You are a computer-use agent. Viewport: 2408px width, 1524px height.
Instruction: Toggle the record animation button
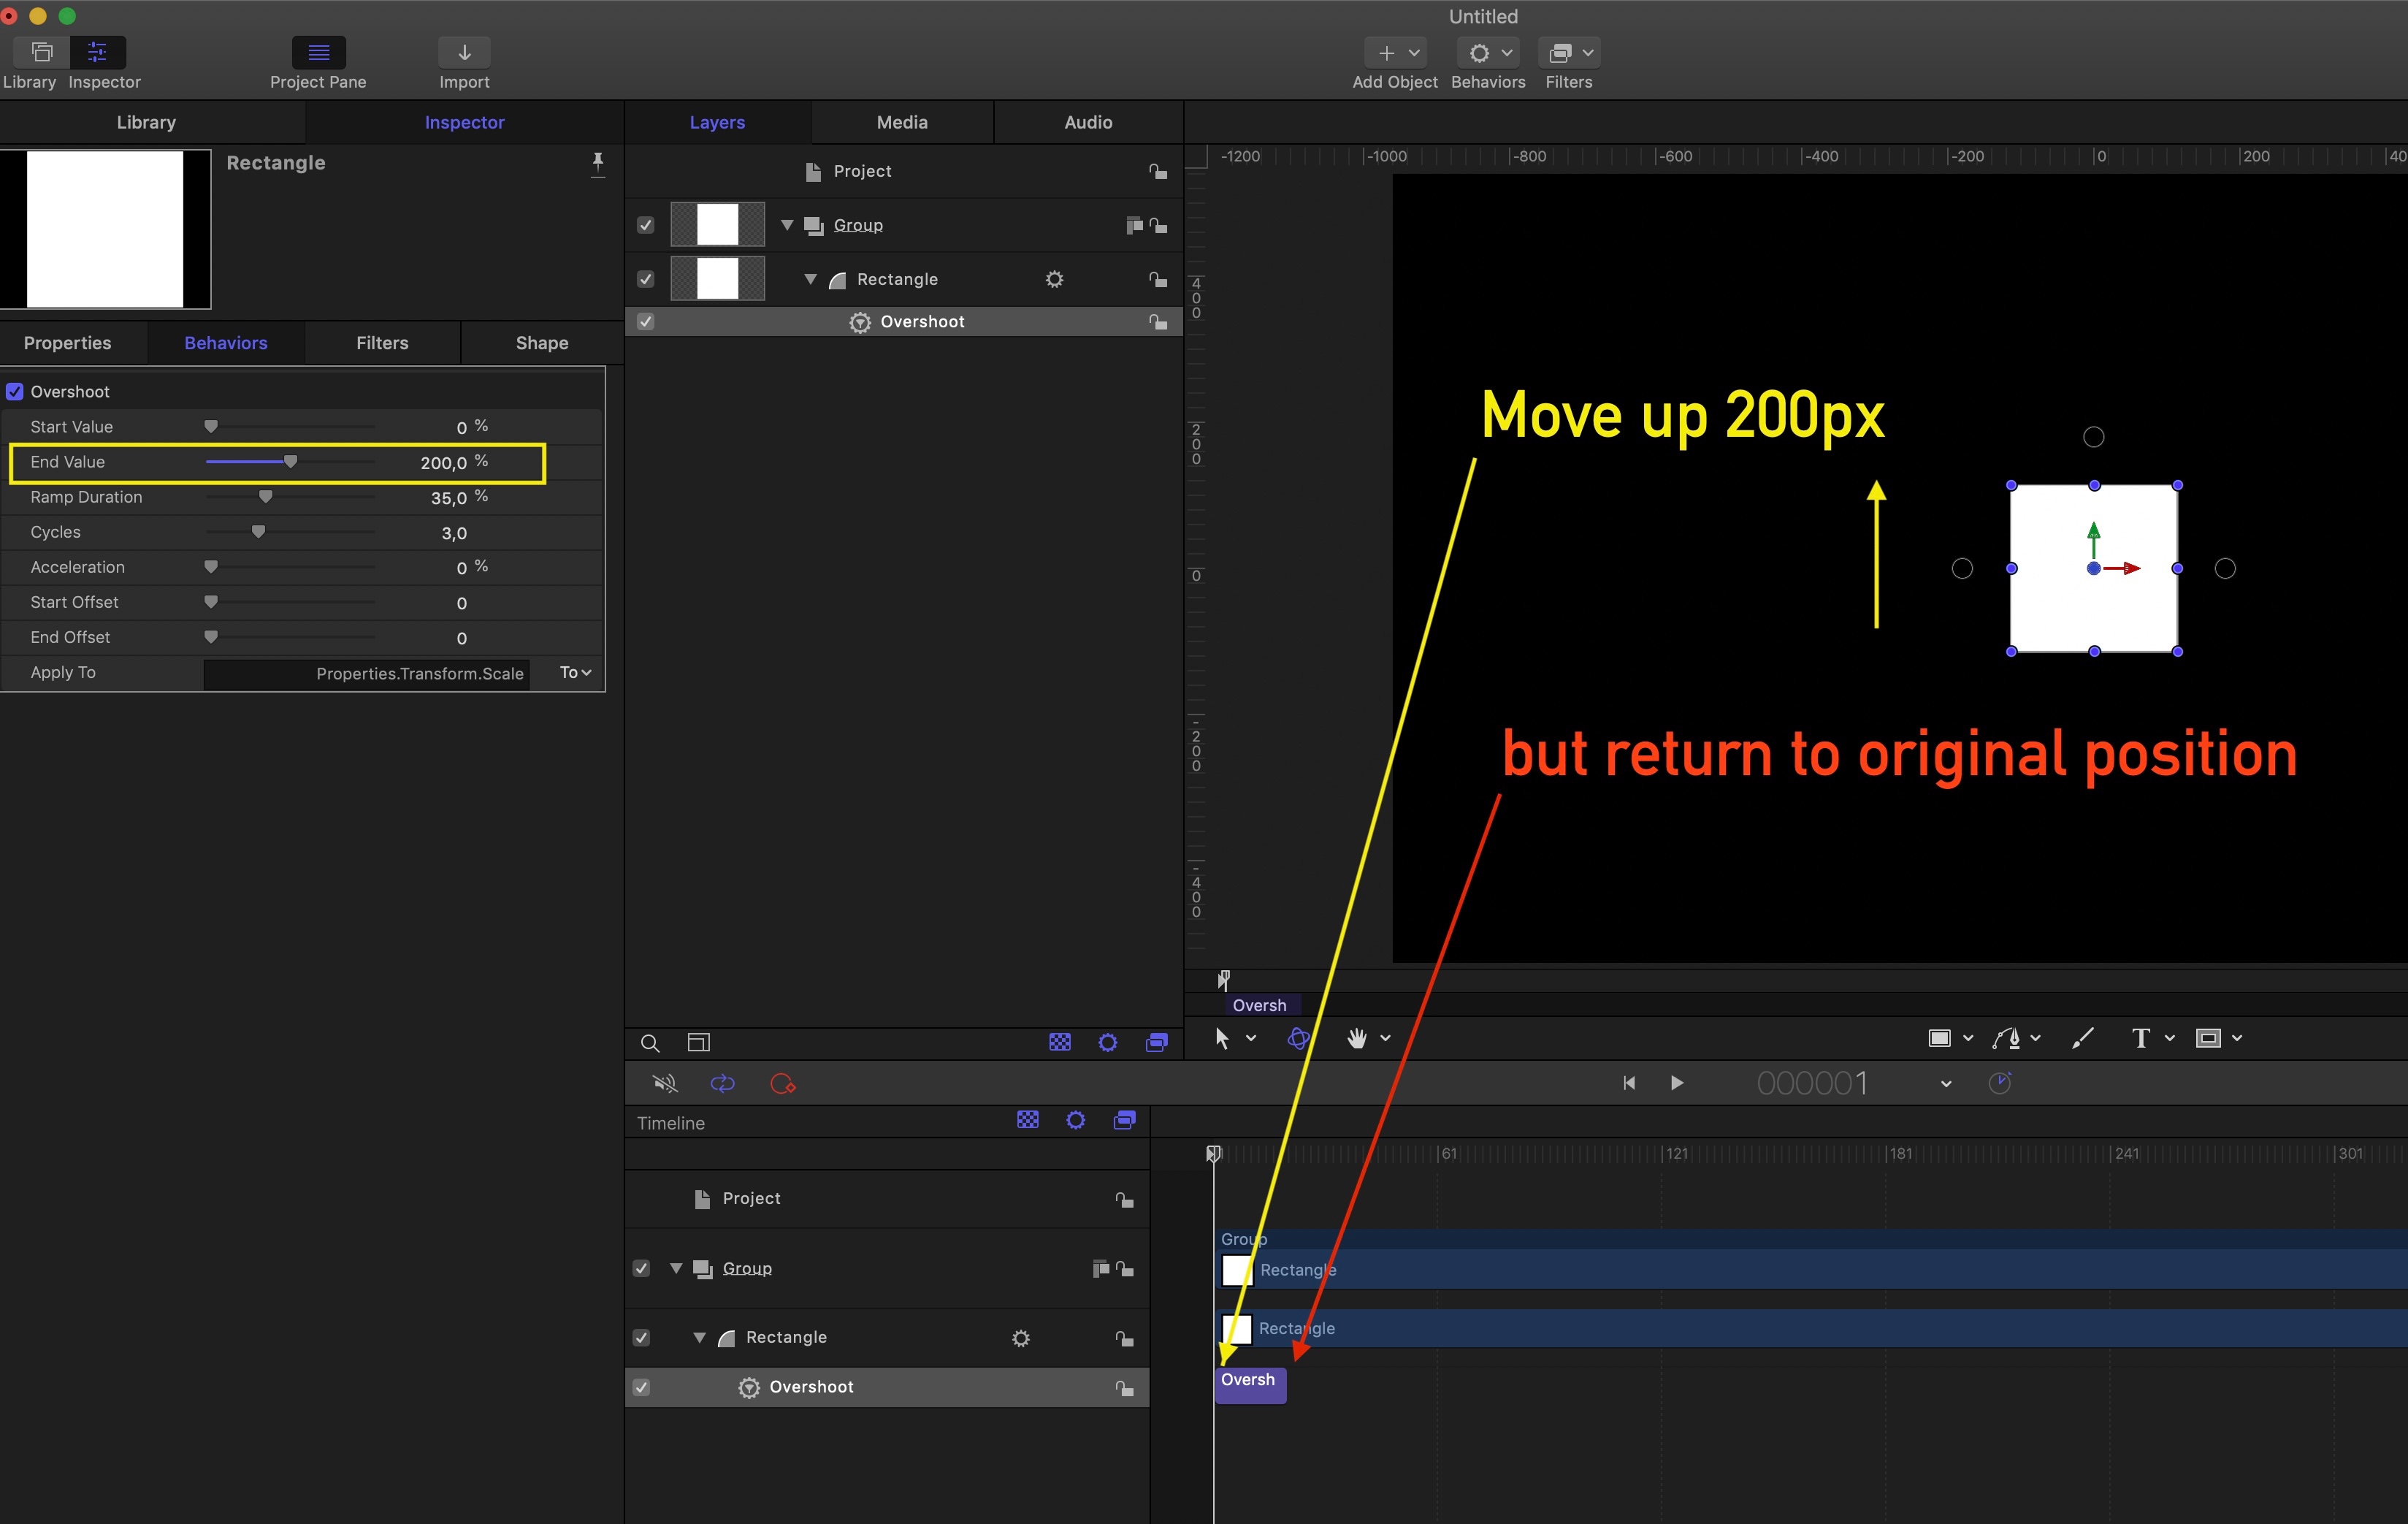782,1084
